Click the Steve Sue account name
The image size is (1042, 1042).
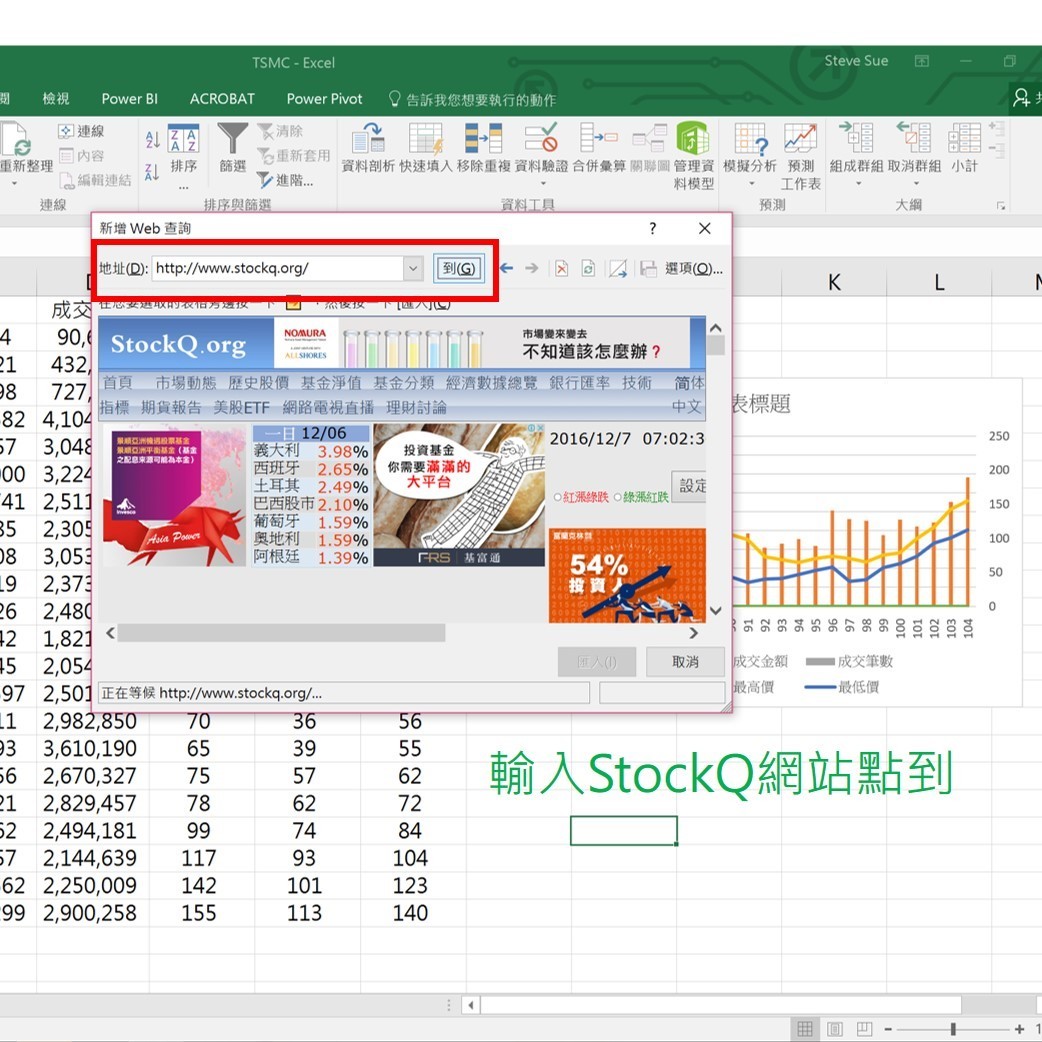(x=856, y=60)
